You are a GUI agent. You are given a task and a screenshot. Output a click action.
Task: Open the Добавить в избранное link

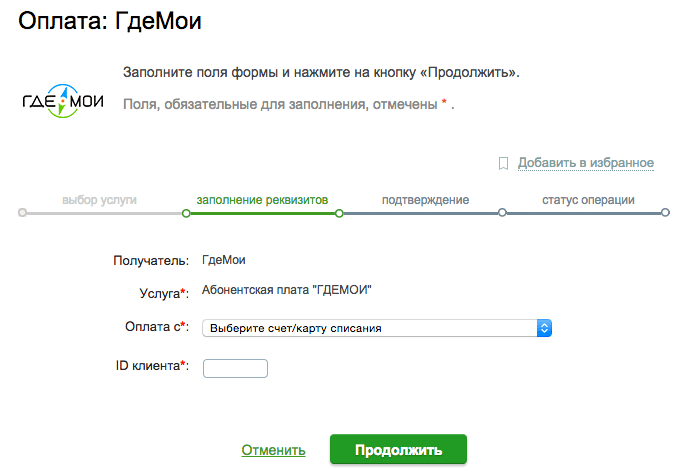coord(586,163)
